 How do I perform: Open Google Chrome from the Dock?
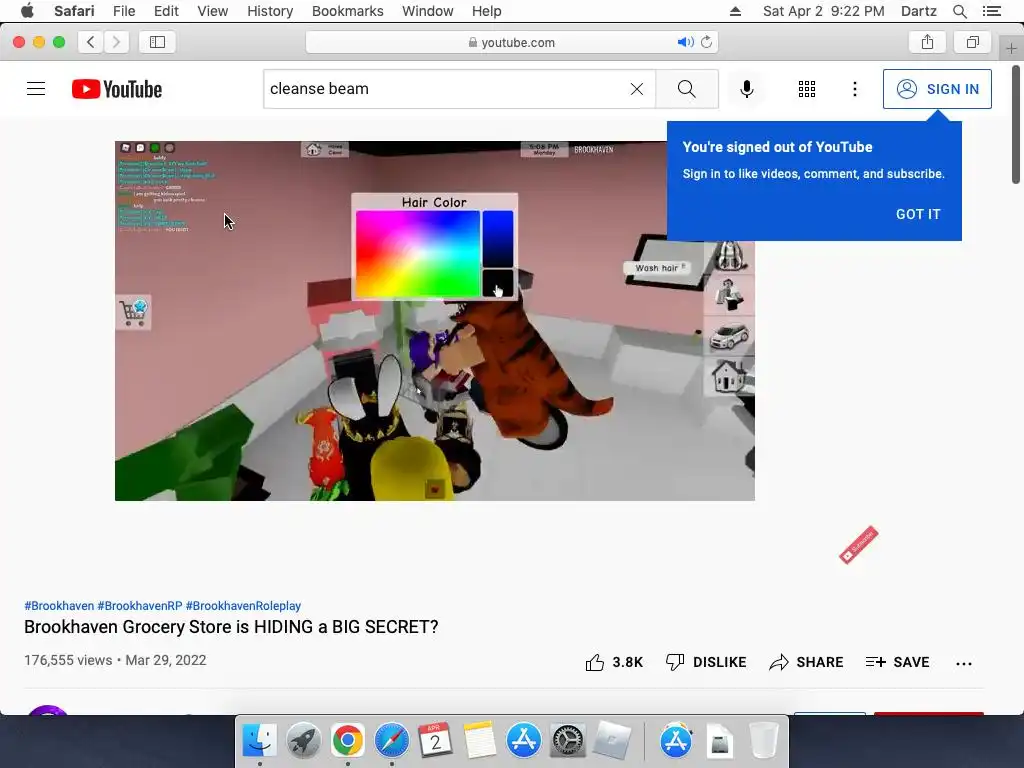pyautogui.click(x=347, y=741)
